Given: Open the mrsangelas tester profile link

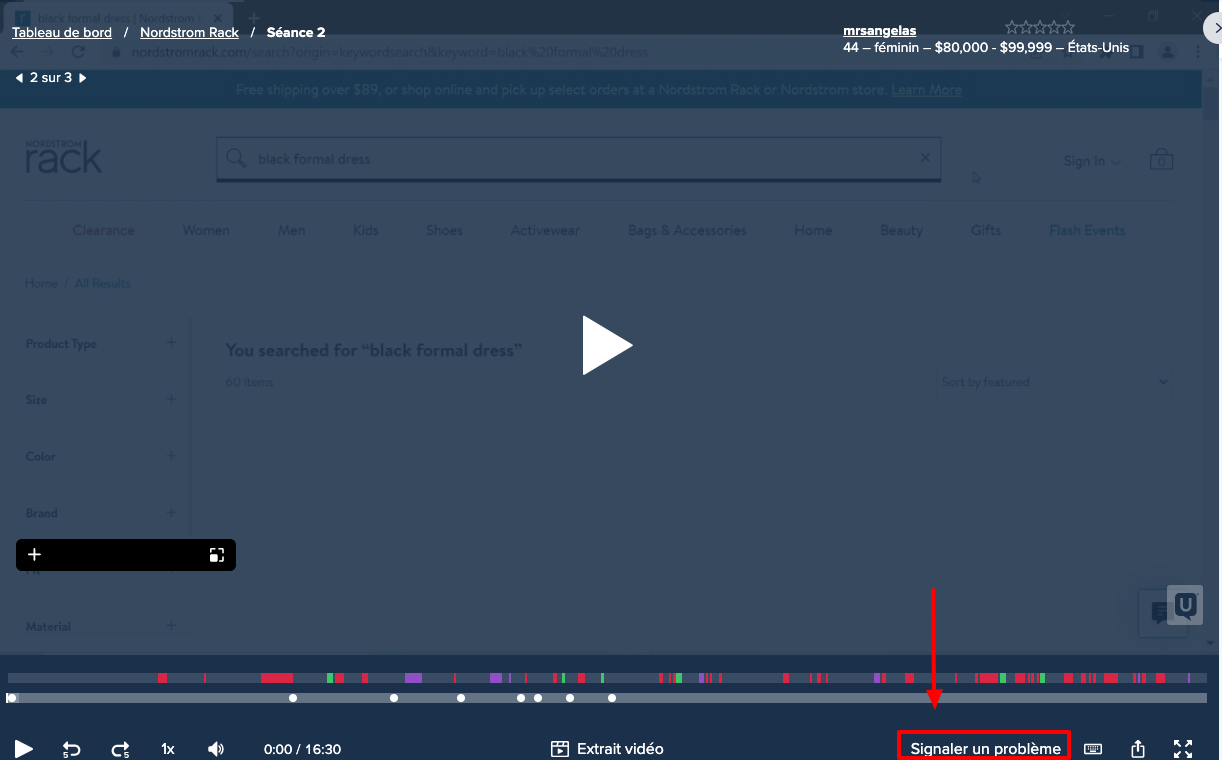Looking at the screenshot, I should coord(880,31).
